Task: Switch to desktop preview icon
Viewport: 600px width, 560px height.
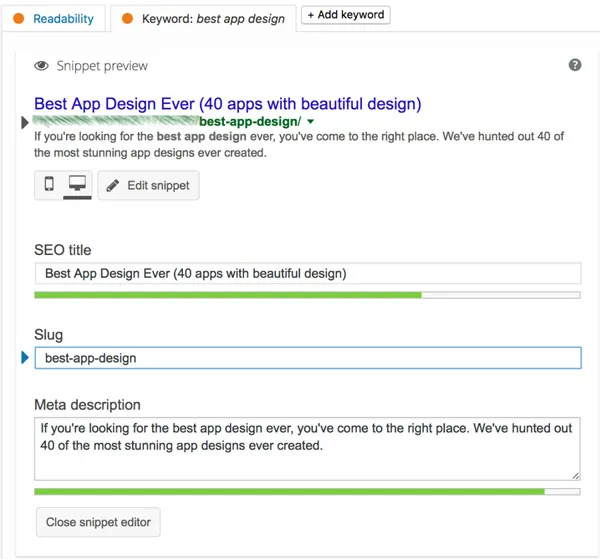Action: point(77,185)
